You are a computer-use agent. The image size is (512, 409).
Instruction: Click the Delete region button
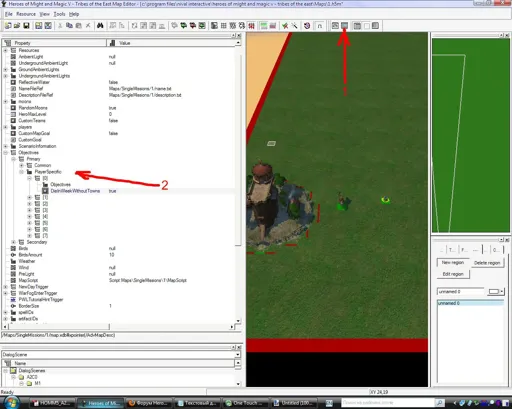coord(487,263)
